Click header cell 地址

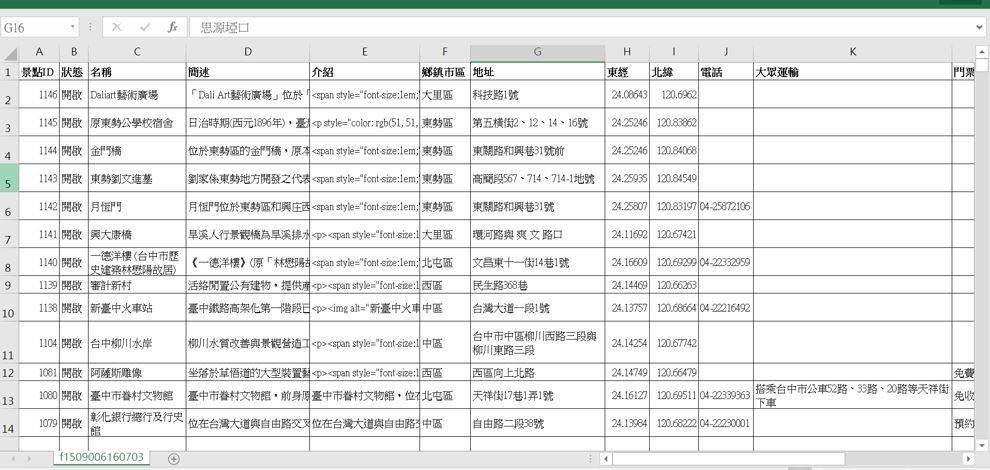tap(537, 72)
